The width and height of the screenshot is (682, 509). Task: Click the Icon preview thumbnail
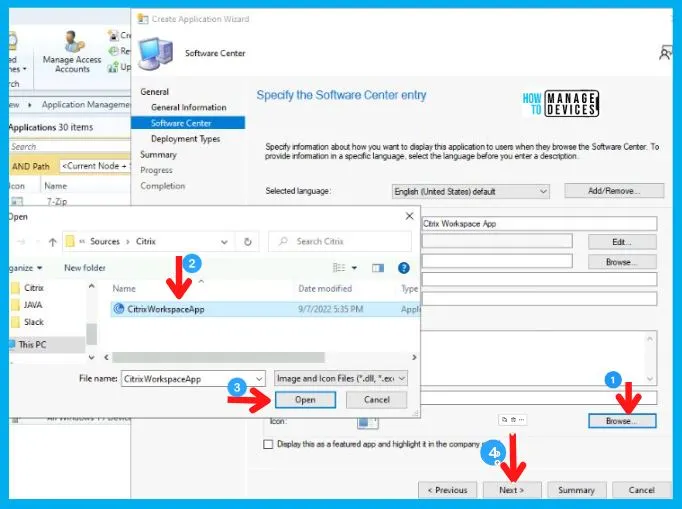click(x=368, y=422)
